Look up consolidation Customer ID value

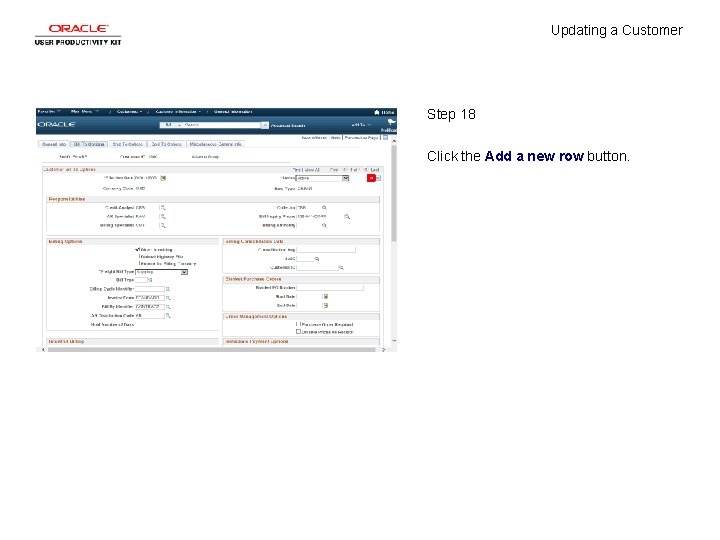tap(341, 268)
